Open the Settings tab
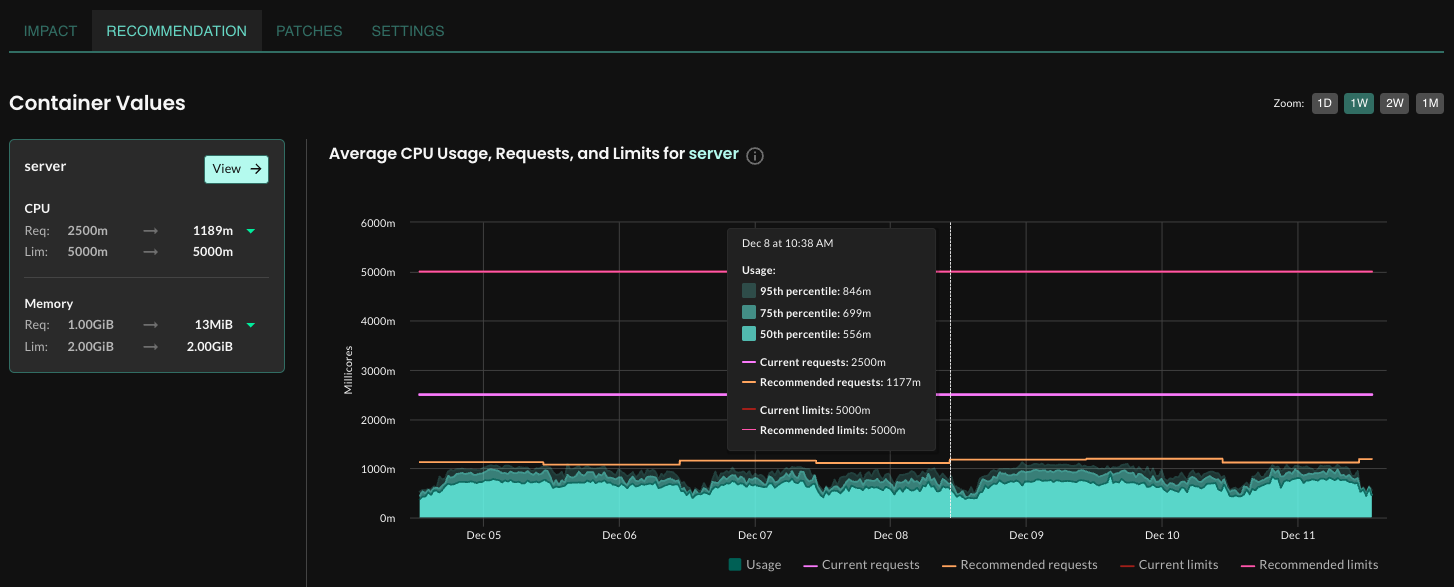Image resolution: width=1454 pixels, height=587 pixels. pyautogui.click(x=408, y=31)
